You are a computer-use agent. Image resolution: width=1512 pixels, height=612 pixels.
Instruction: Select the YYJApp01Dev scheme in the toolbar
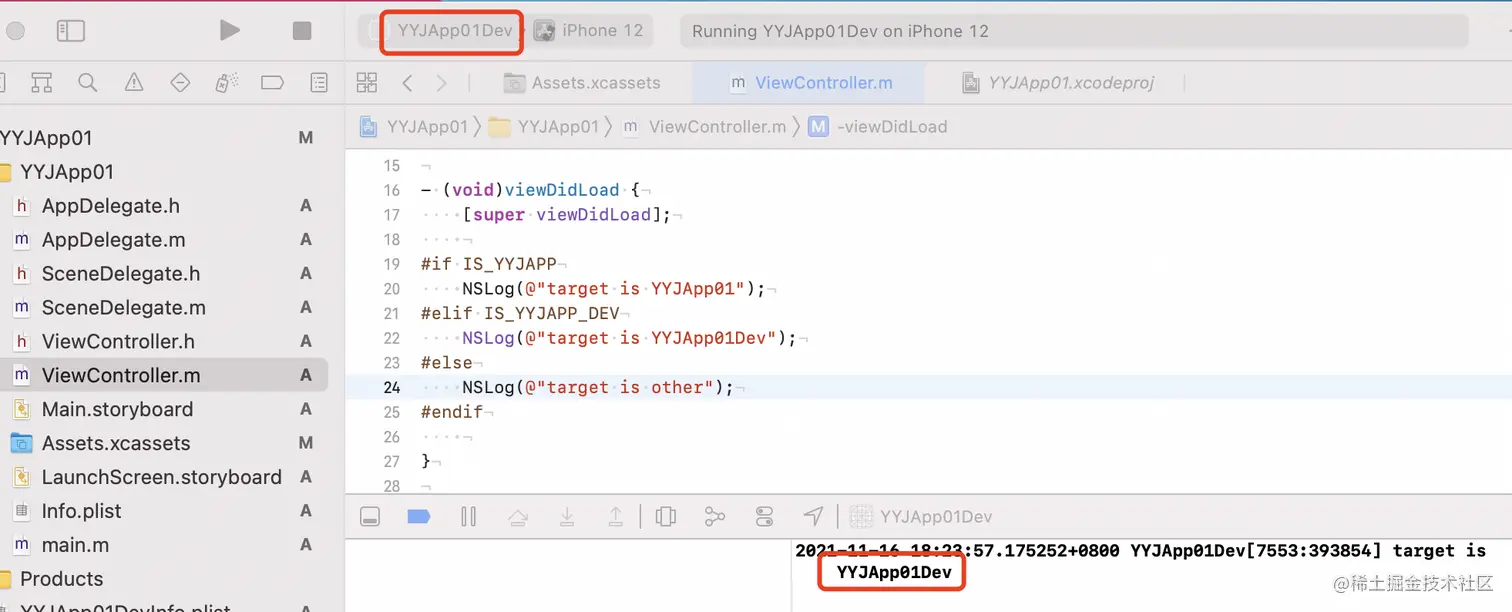[x=453, y=30]
